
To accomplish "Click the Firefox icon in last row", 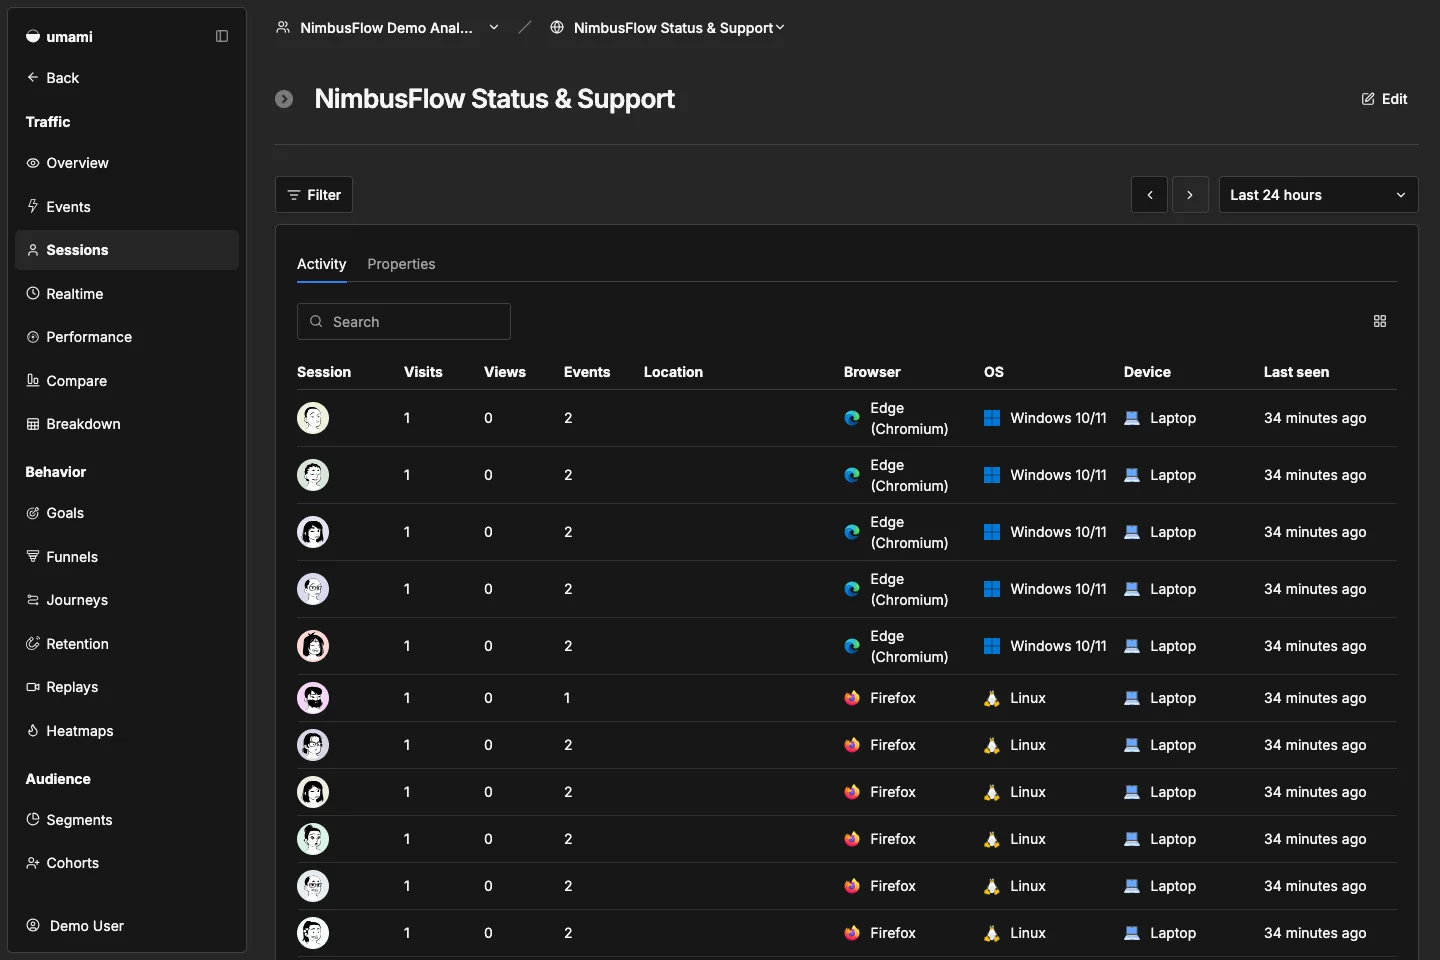I will click(x=852, y=933).
